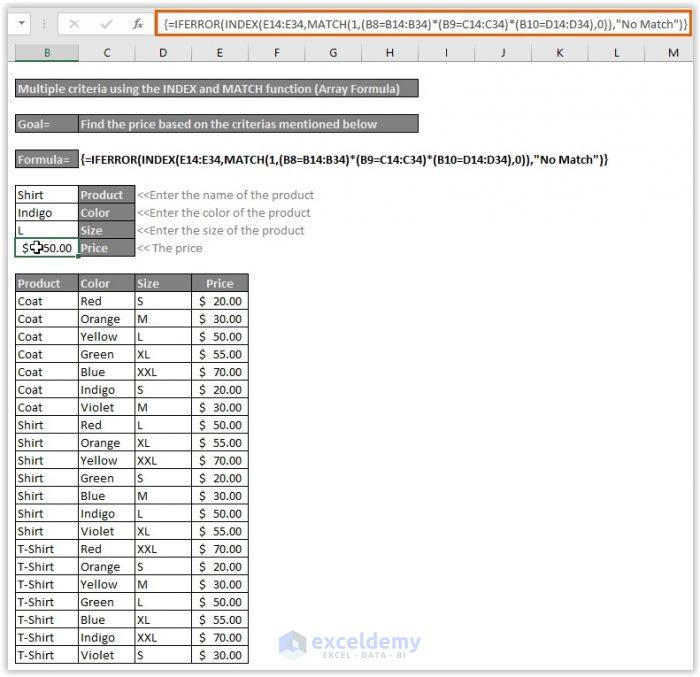The image size is (700, 677).
Task: Select the 'Blue' color cell in Coat XXL row
Action: tap(107, 372)
